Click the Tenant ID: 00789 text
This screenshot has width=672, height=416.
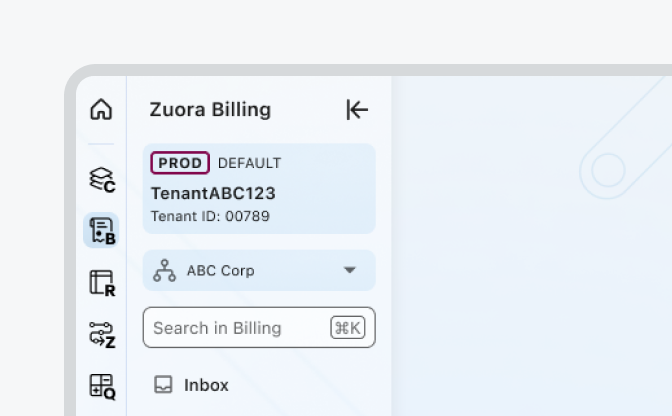(x=210, y=216)
